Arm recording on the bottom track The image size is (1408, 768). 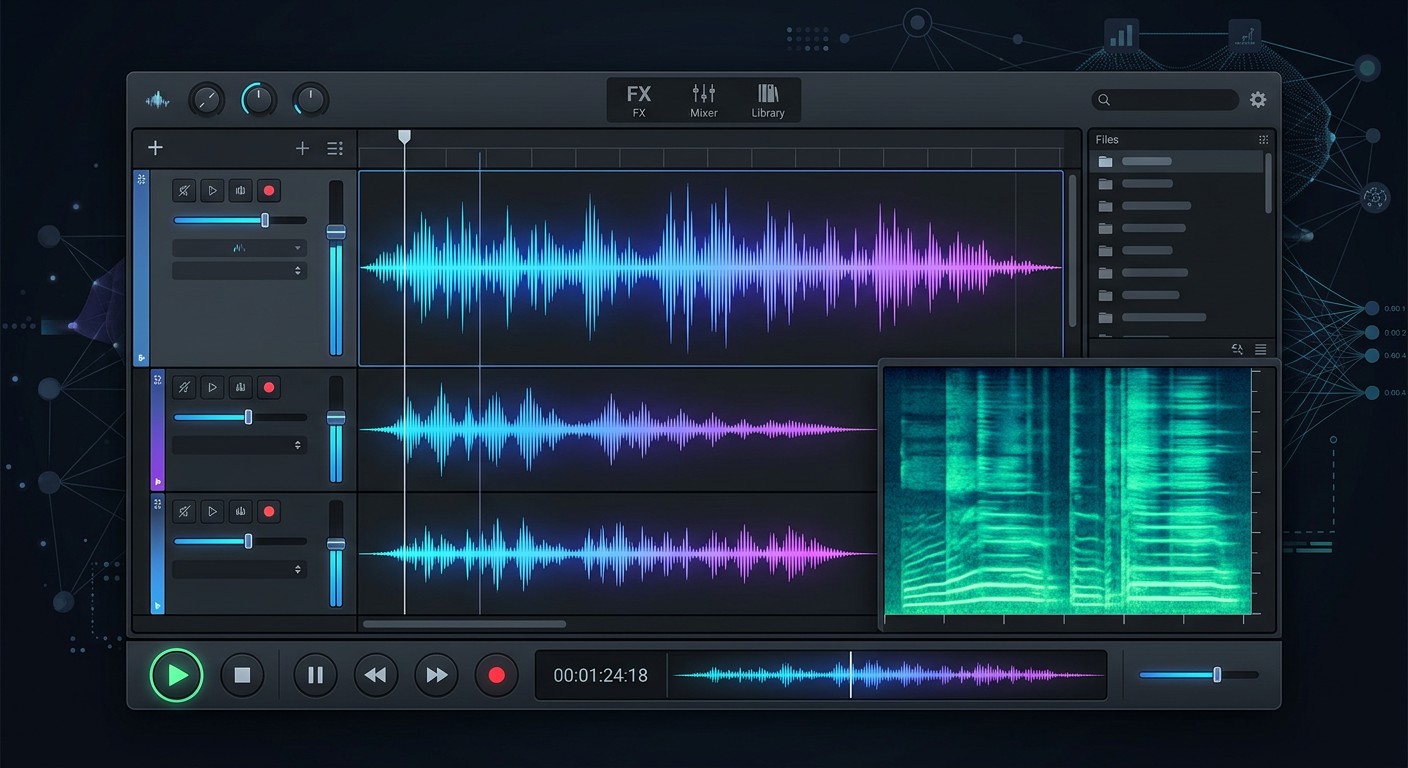tap(268, 511)
